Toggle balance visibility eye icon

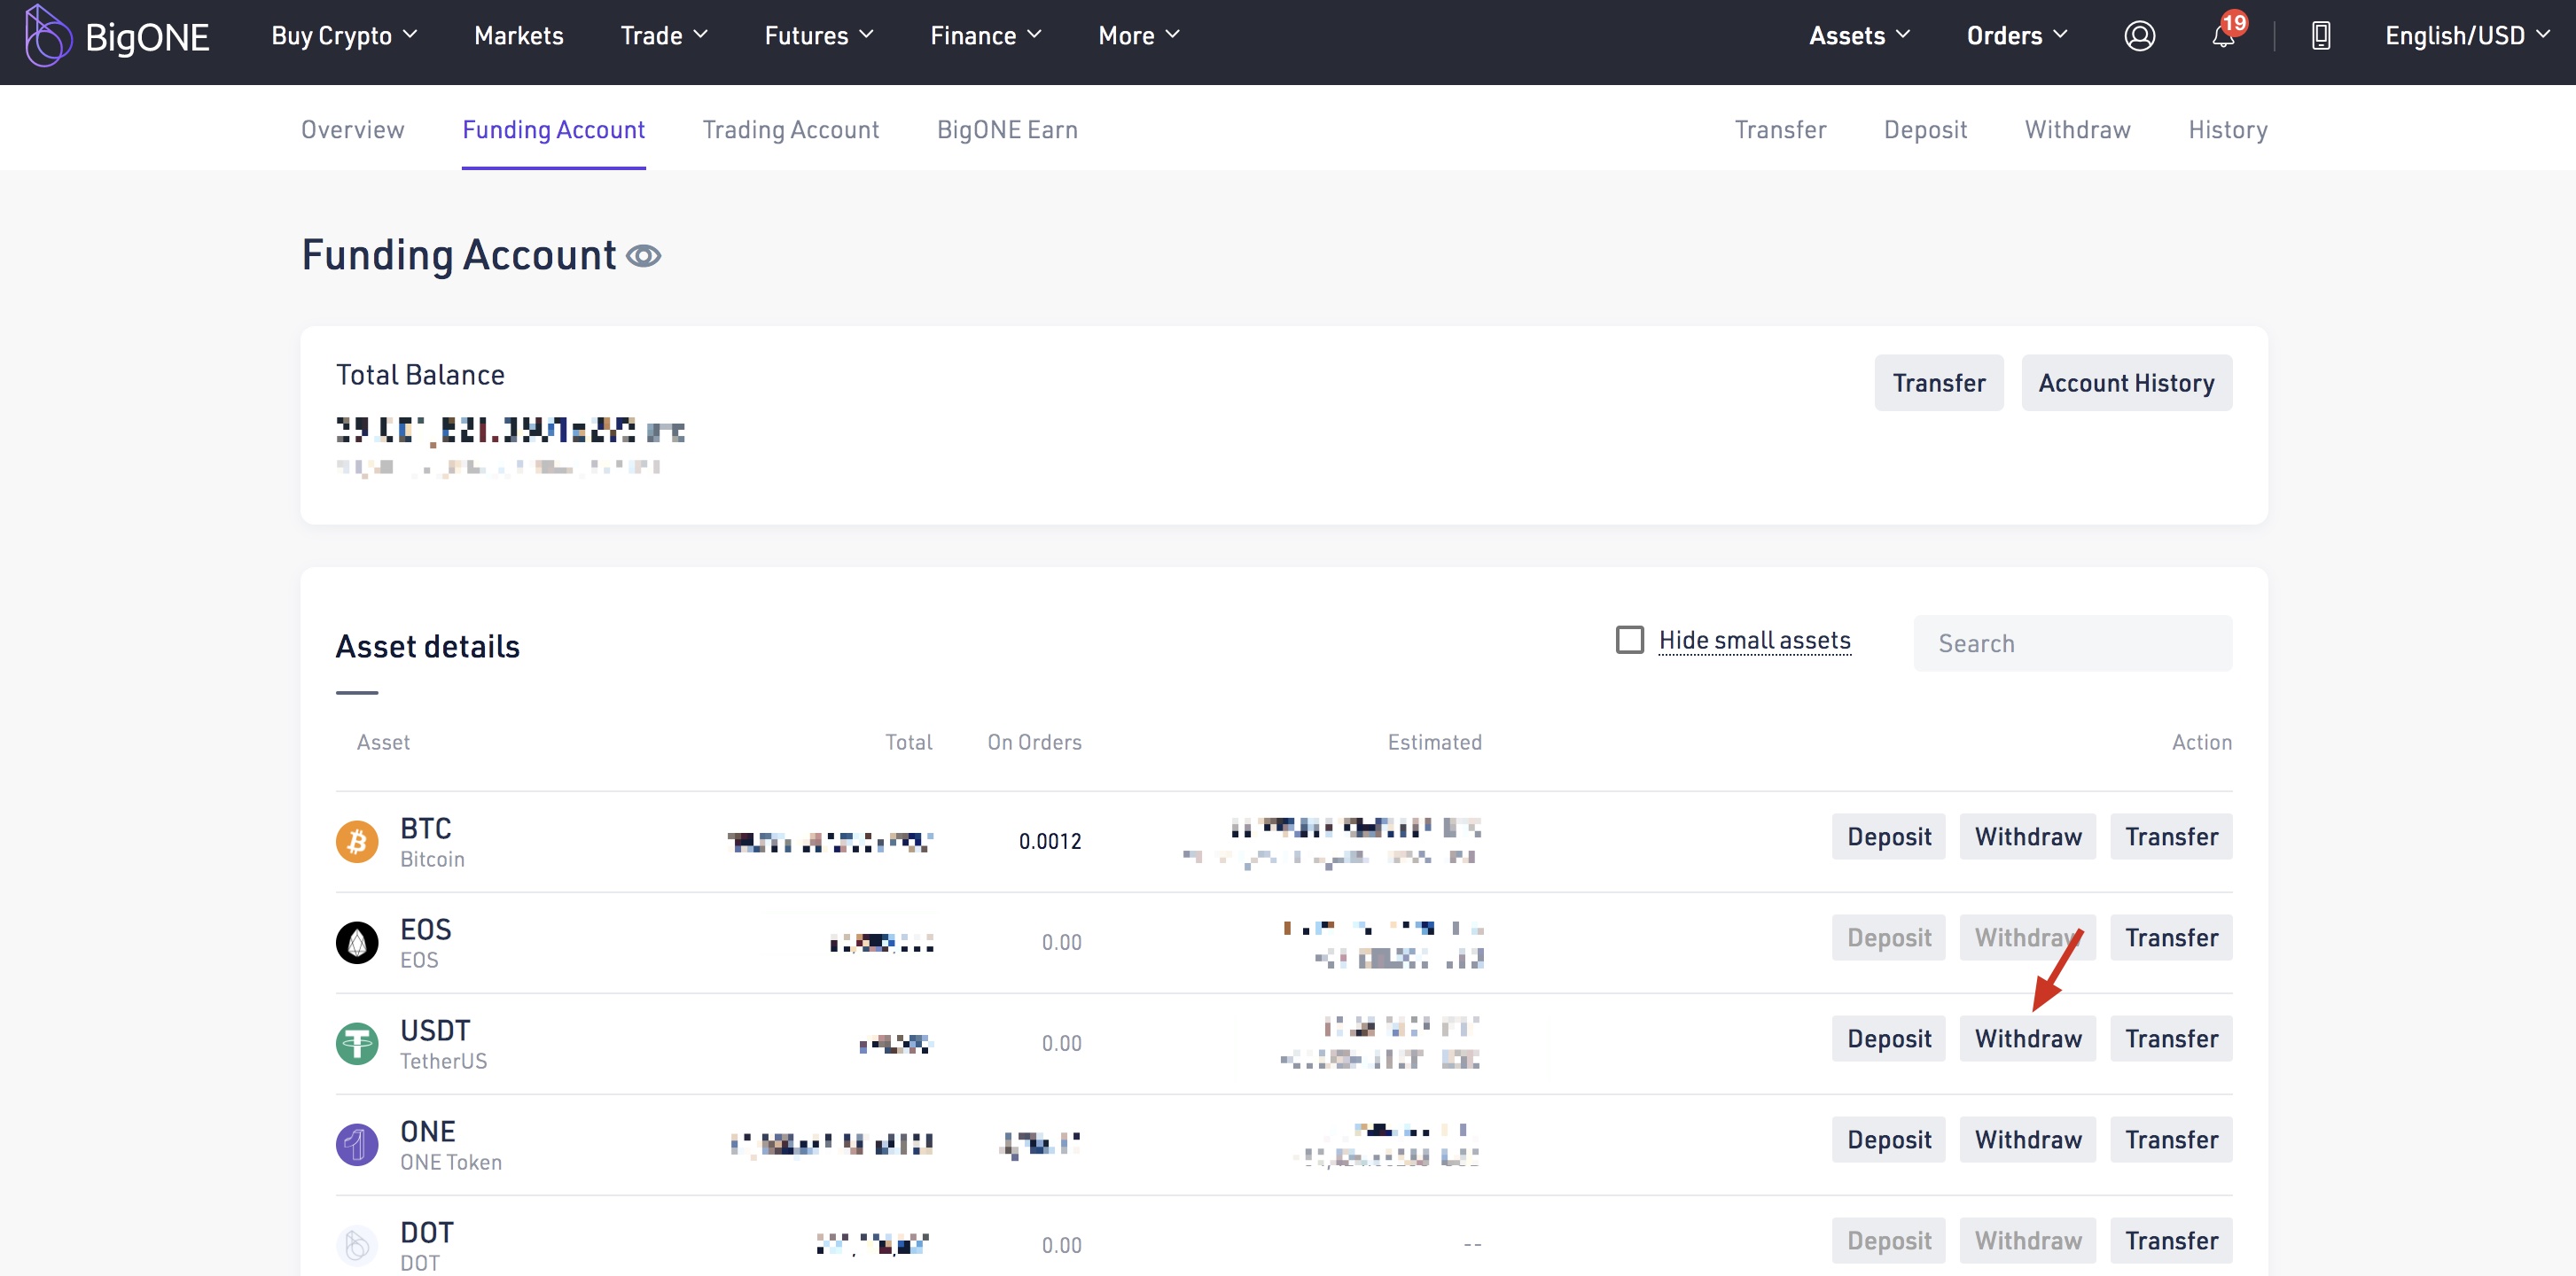pos(643,257)
